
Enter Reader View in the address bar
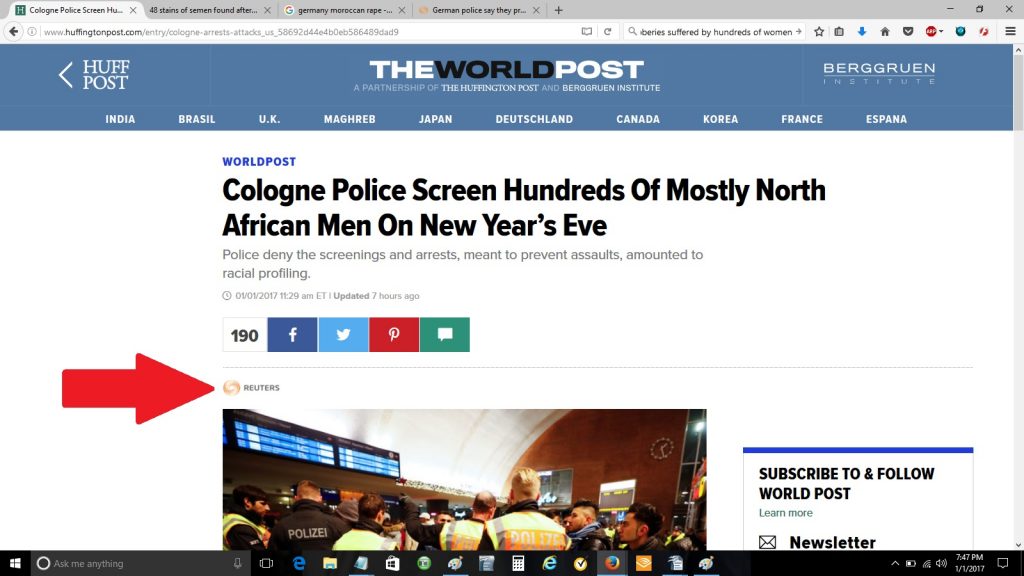586,31
